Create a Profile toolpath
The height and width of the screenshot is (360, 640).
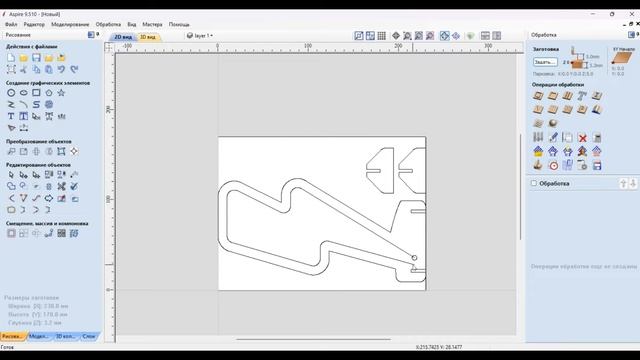coord(538,96)
